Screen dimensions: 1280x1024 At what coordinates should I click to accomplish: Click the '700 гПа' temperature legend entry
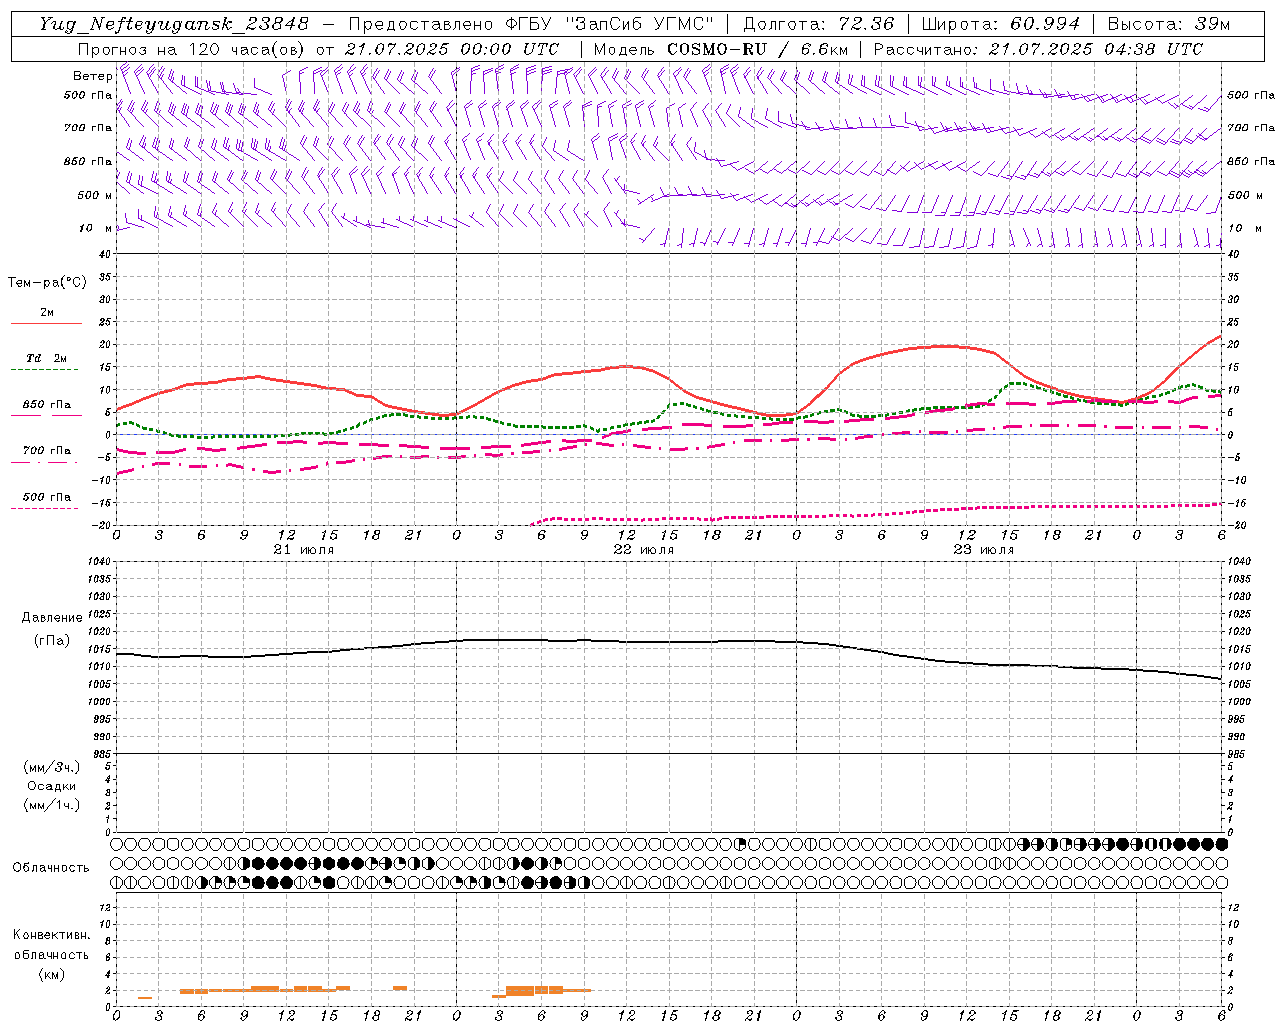pos(47,451)
